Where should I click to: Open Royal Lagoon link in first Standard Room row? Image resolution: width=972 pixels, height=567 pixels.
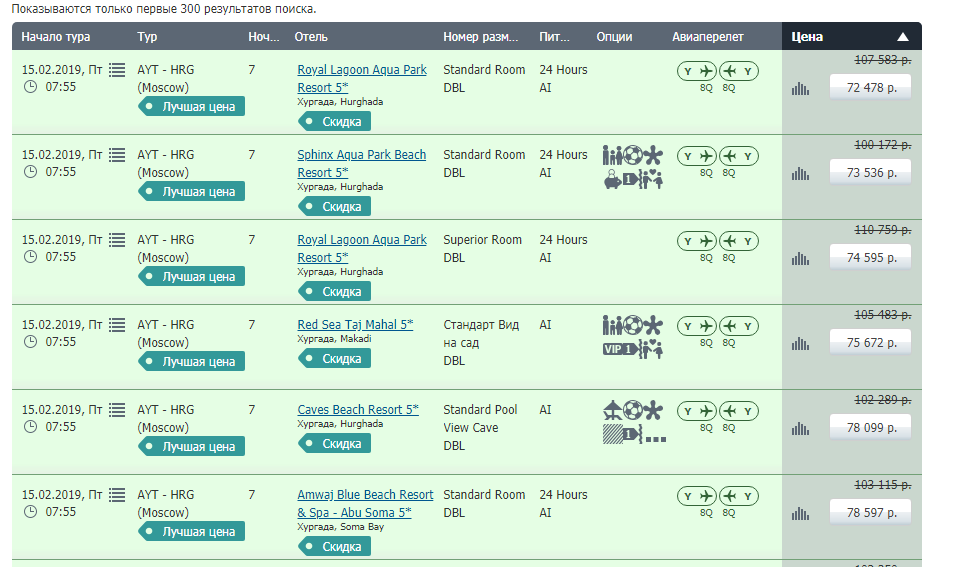pyautogui.click(x=362, y=79)
